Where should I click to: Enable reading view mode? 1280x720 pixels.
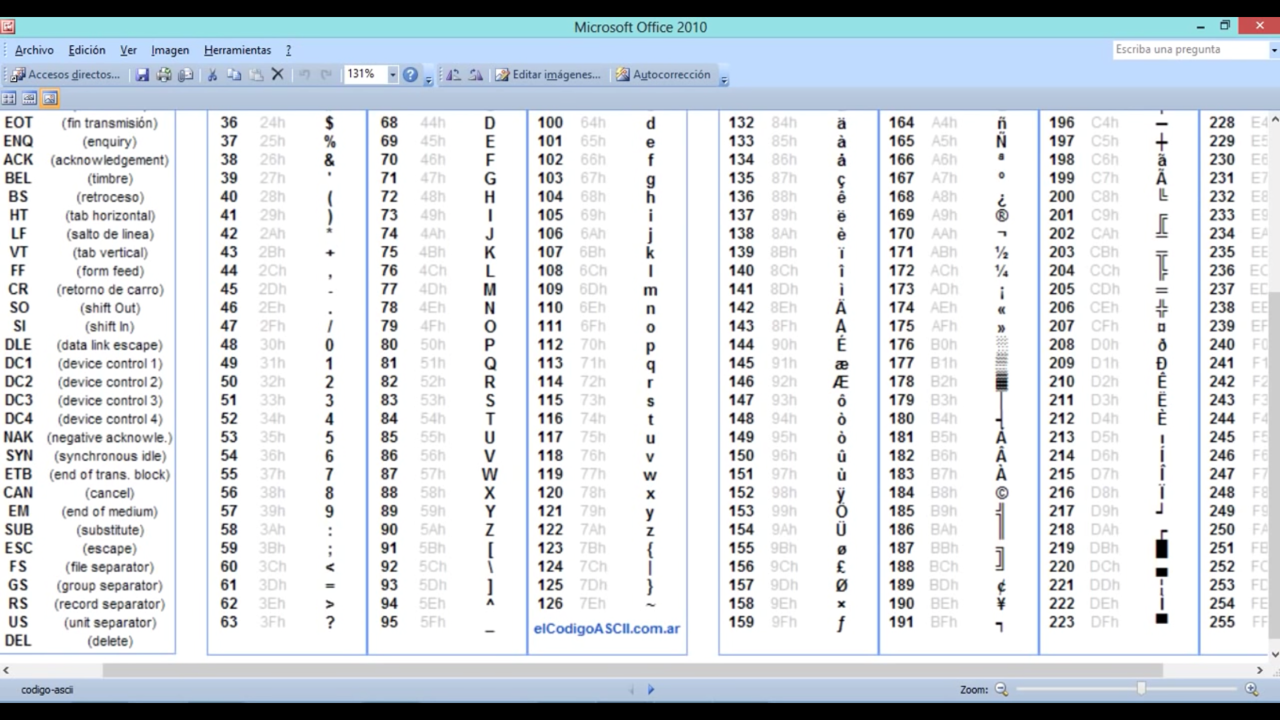coord(29,98)
